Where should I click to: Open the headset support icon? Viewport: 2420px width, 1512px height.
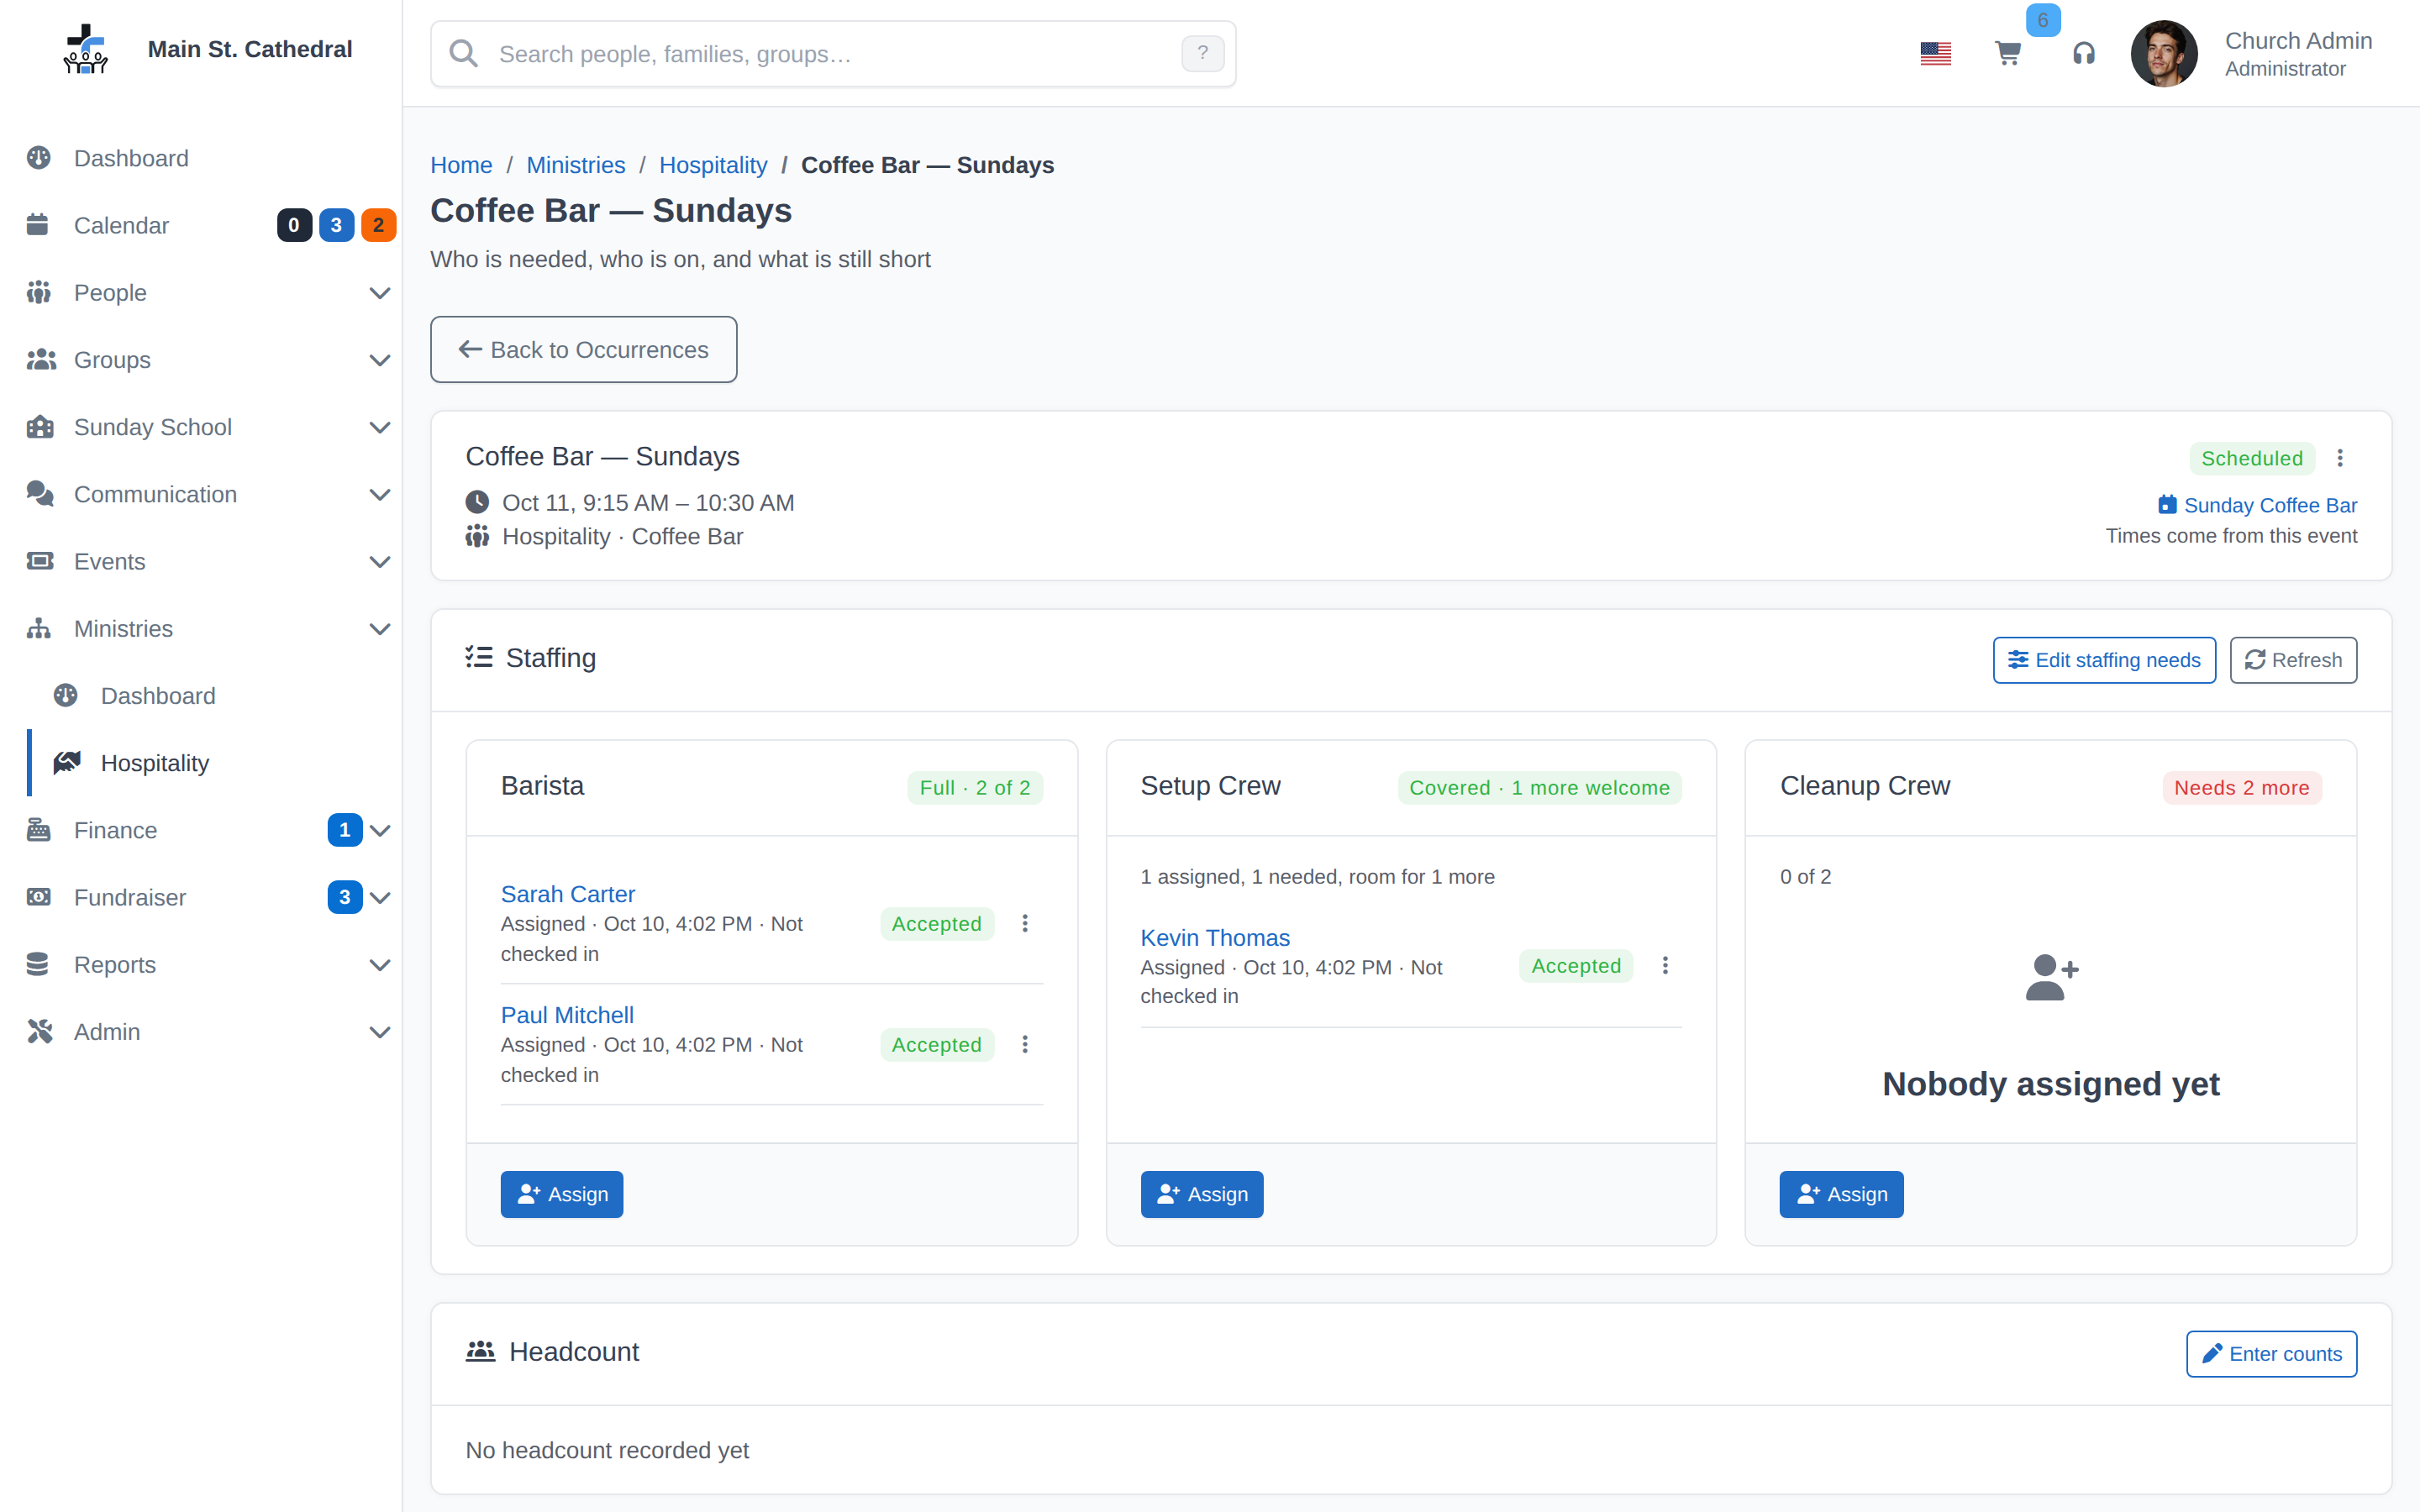coord(2083,53)
